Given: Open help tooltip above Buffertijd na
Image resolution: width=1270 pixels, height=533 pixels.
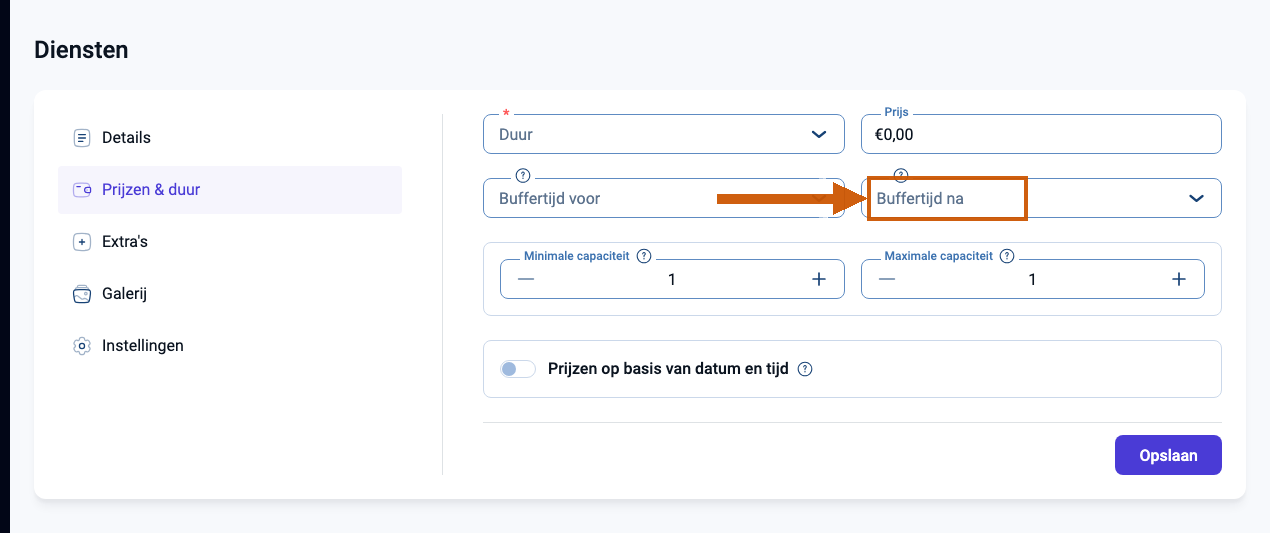Looking at the screenshot, I should (900, 174).
